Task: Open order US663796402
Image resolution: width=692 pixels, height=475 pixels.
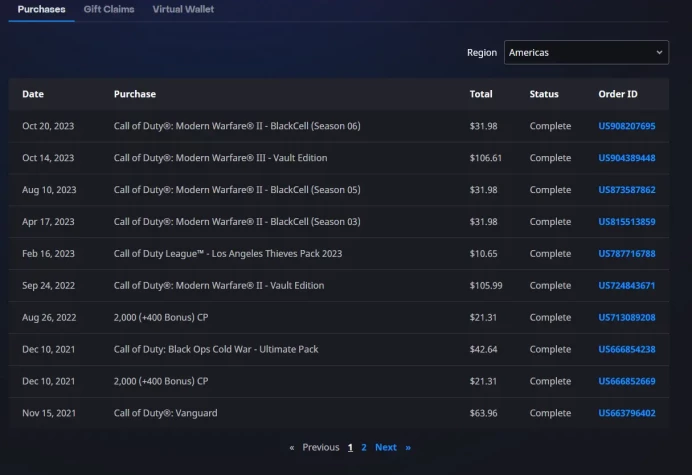Action: click(627, 413)
